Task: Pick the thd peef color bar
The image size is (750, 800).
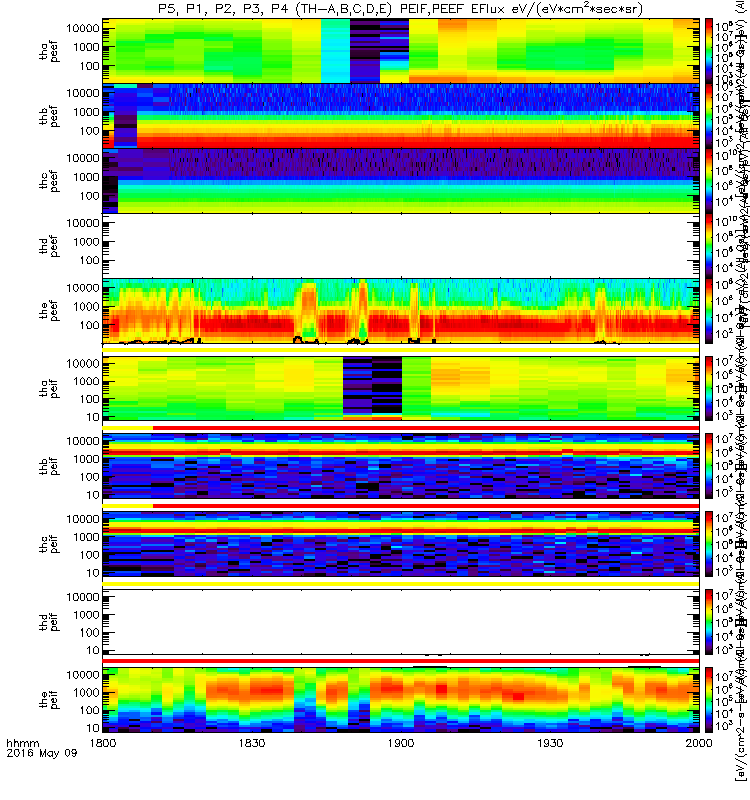Action: (x=709, y=245)
